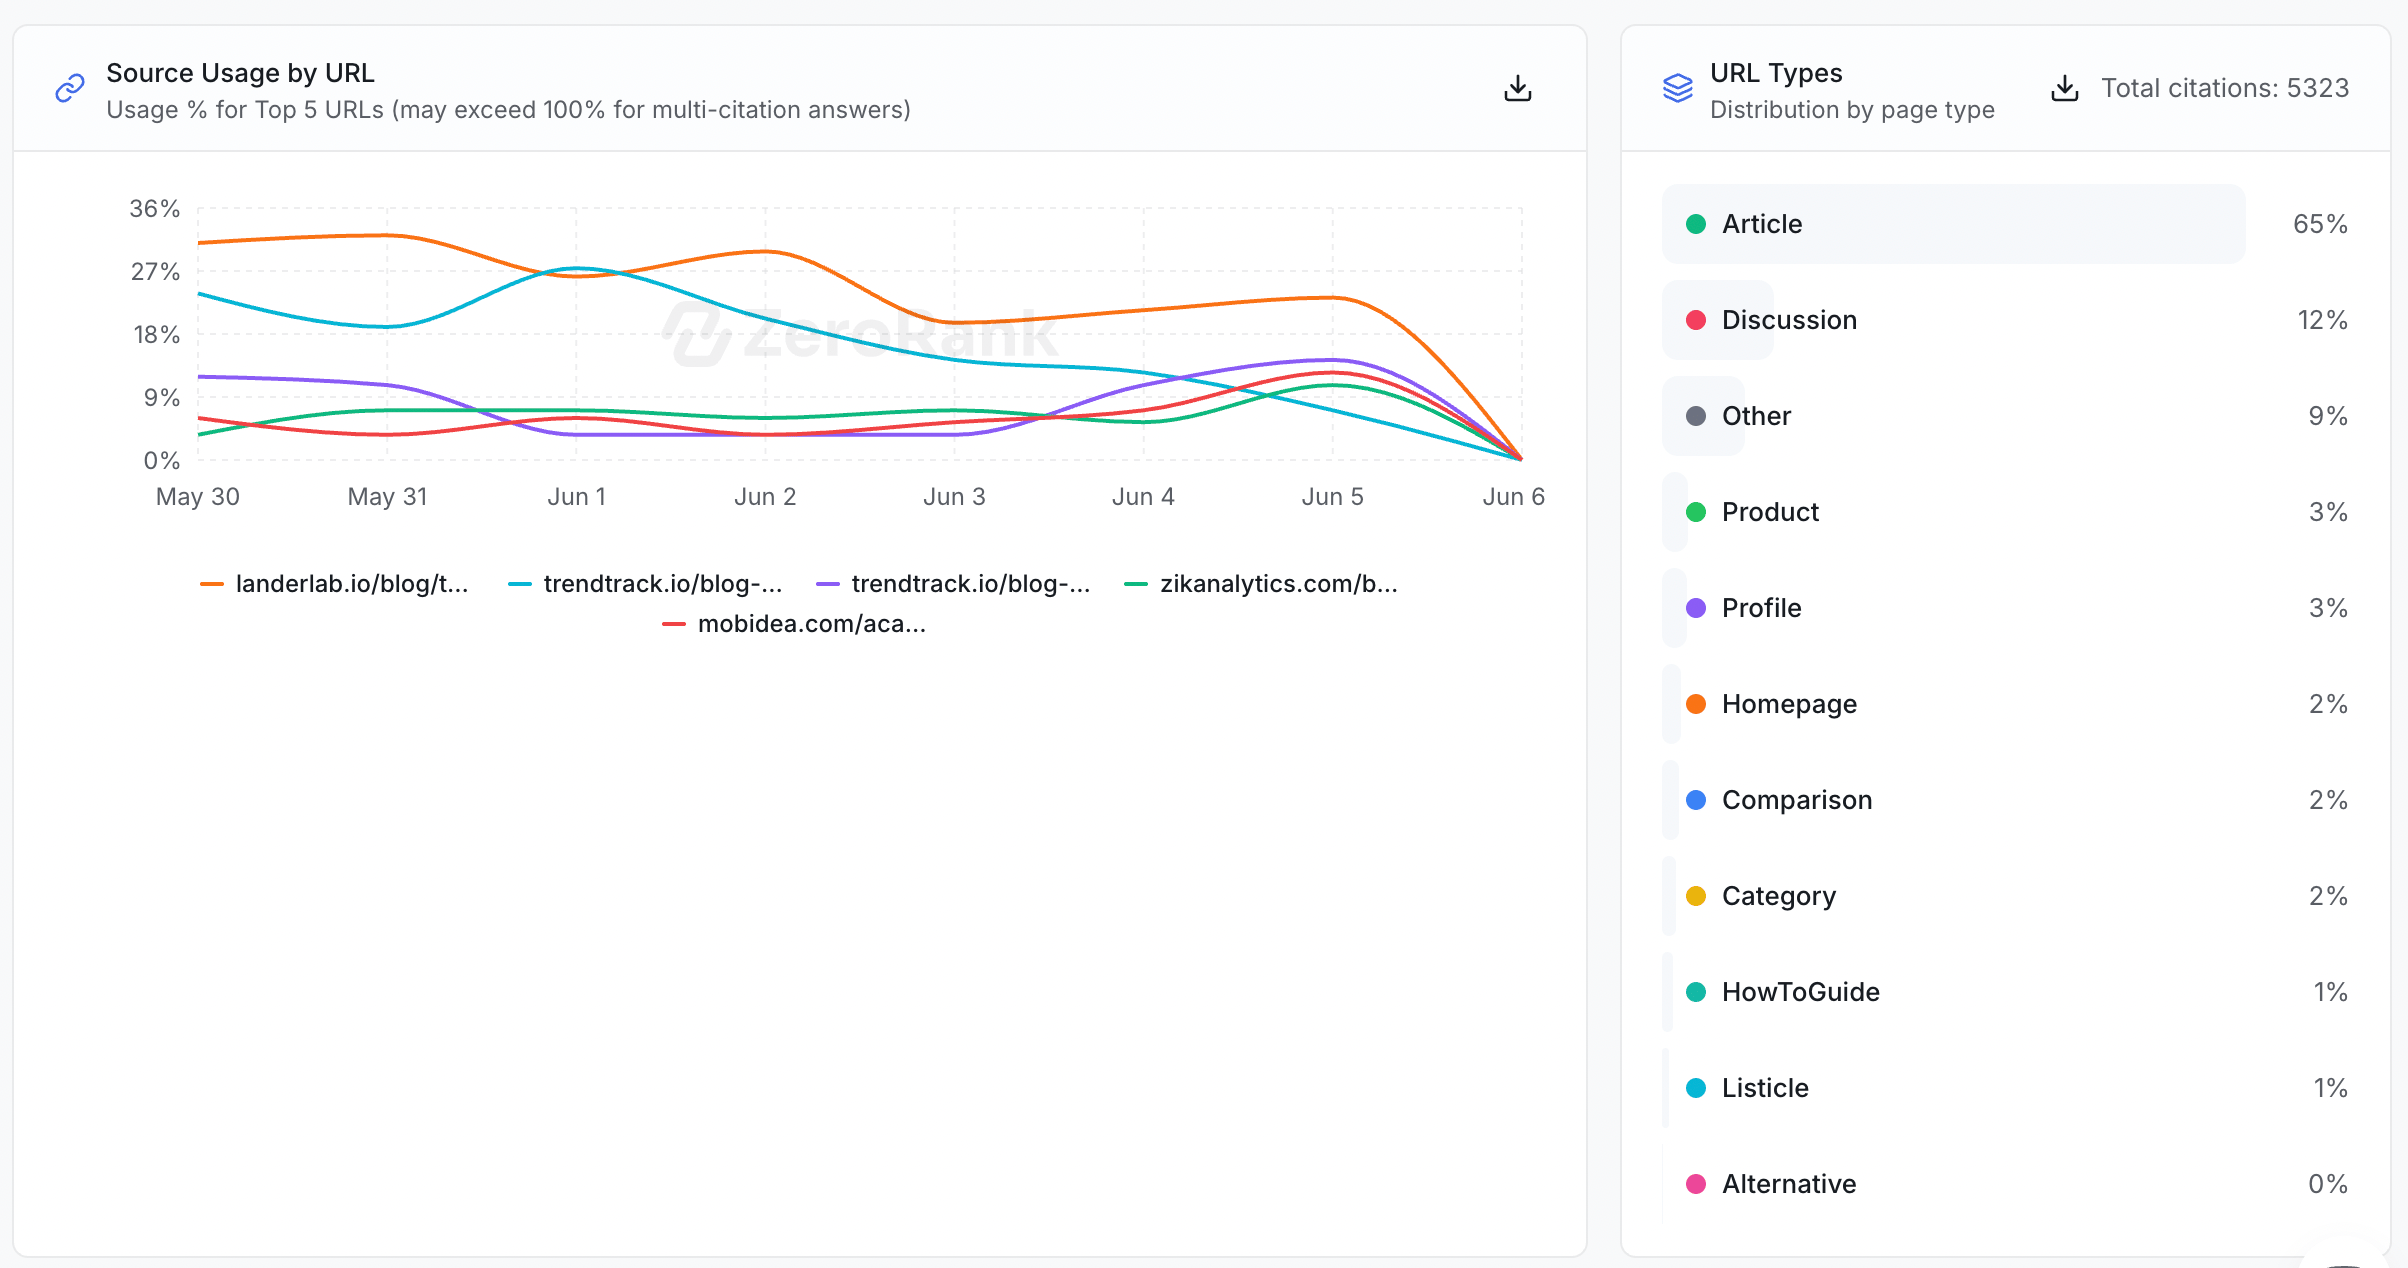Select the Alternative page type label
The height and width of the screenshot is (1268, 2408).
pos(1789,1184)
